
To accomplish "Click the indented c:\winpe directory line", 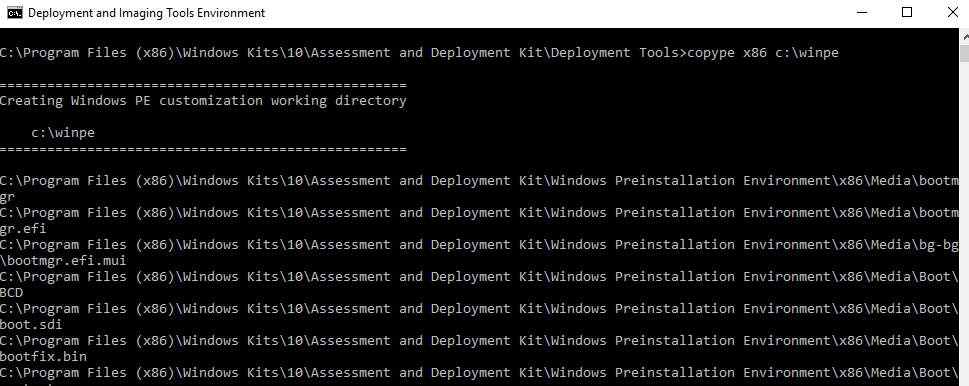I will pyautogui.click(x=63, y=133).
